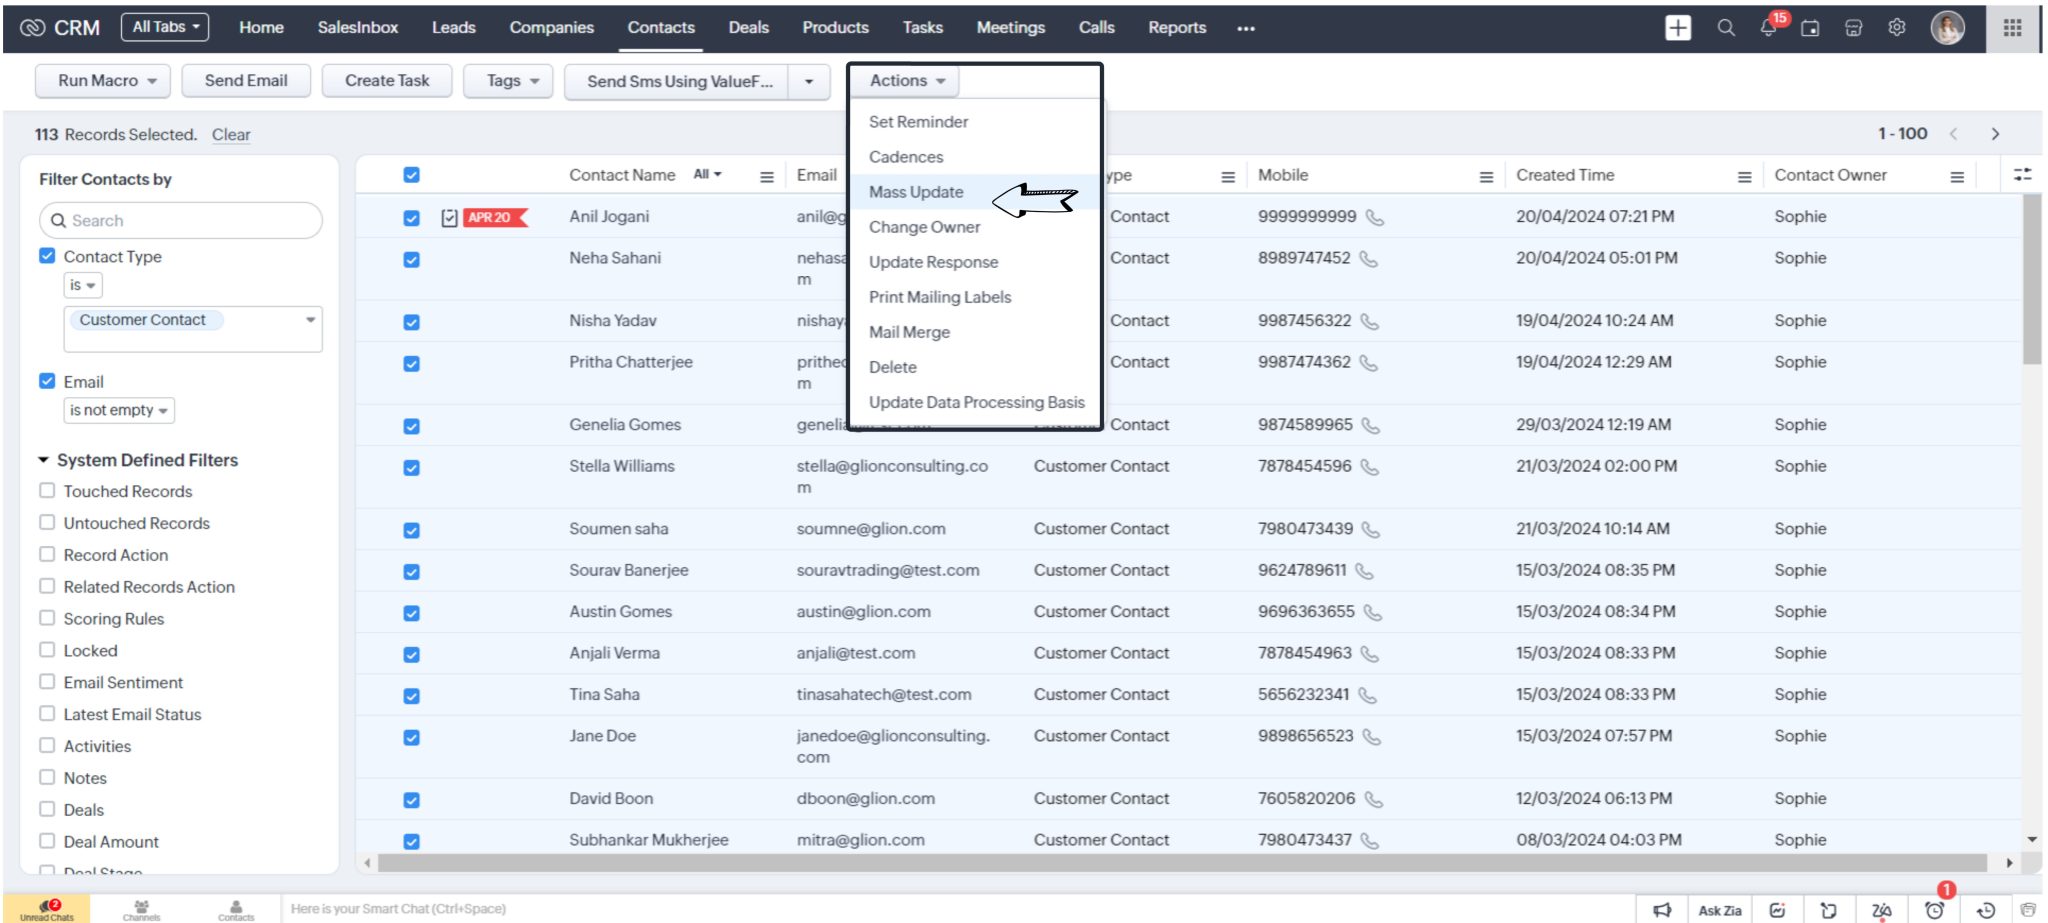Image resolution: width=2048 pixels, height=923 pixels.
Task: Collapse the System Defined Filters section
Action: click(x=44, y=460)
